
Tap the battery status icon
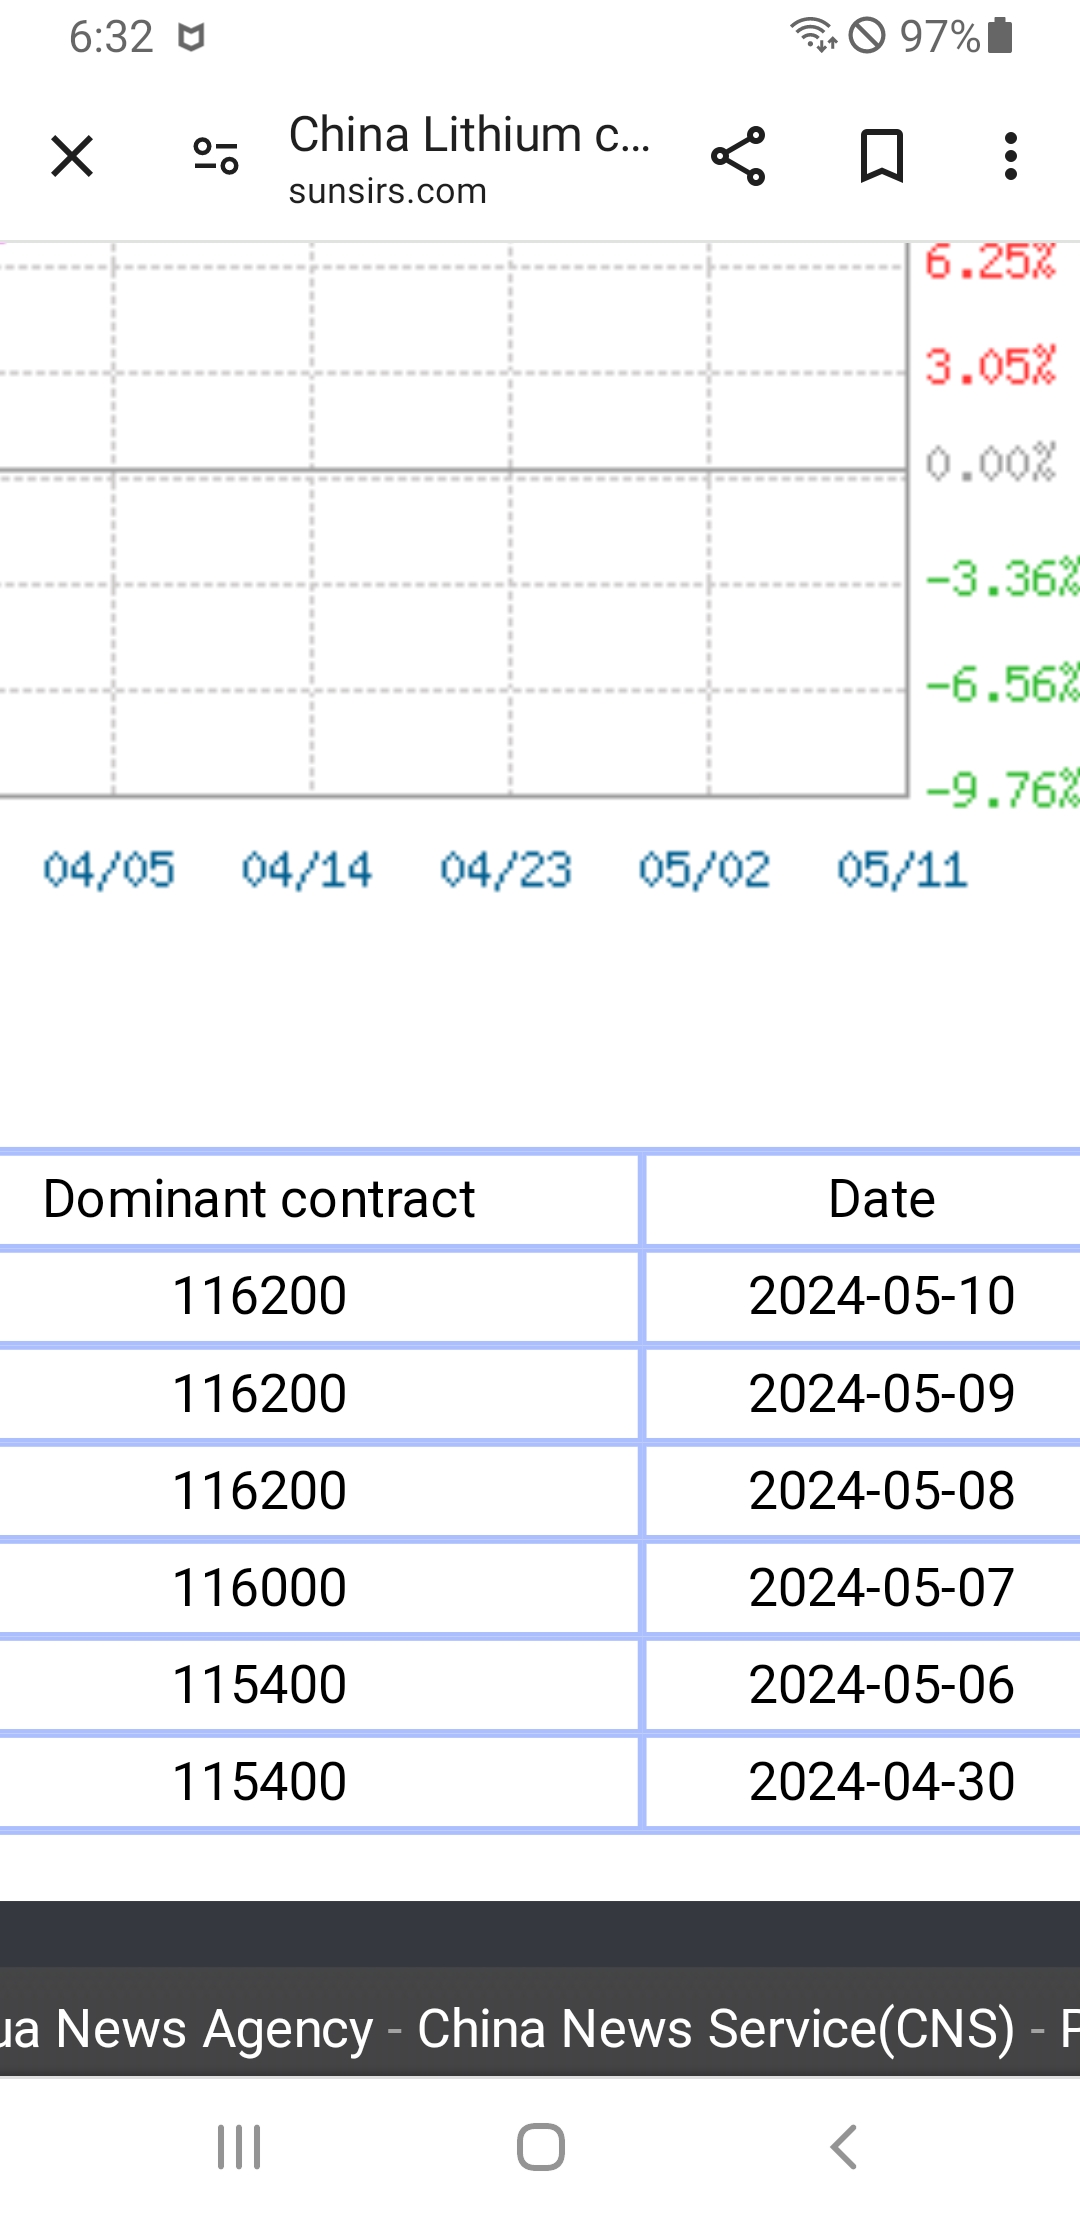(1000, 36)
